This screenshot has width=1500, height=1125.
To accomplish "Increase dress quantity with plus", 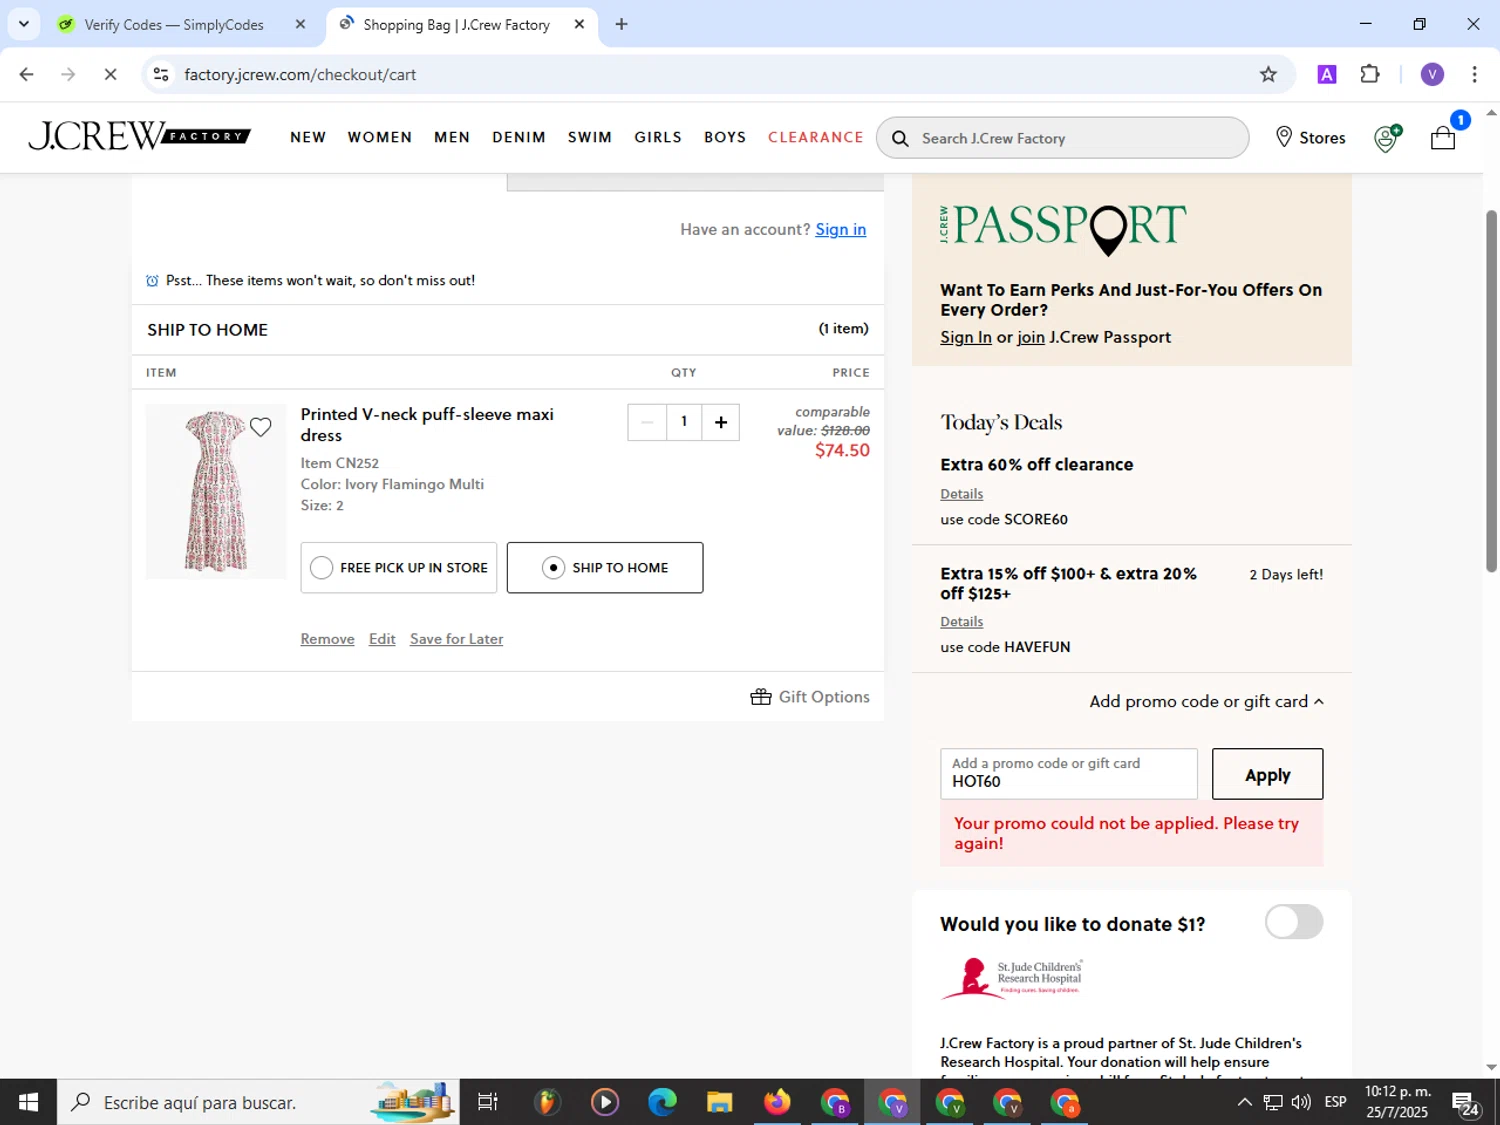I will pos(721,422).
